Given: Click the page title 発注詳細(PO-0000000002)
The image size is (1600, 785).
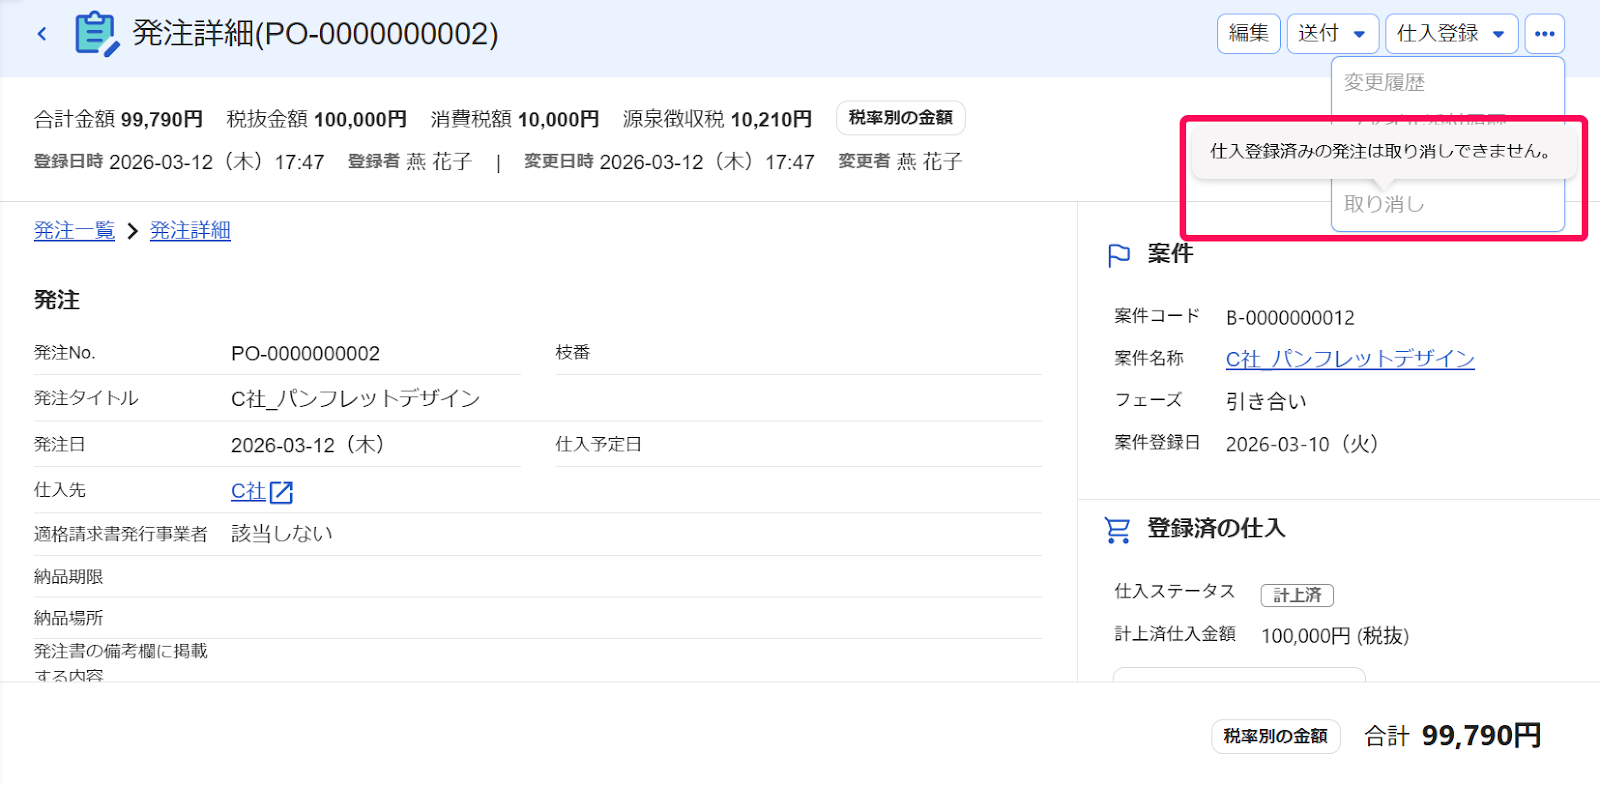Looking at the screenshot, I should coord(315,34).
